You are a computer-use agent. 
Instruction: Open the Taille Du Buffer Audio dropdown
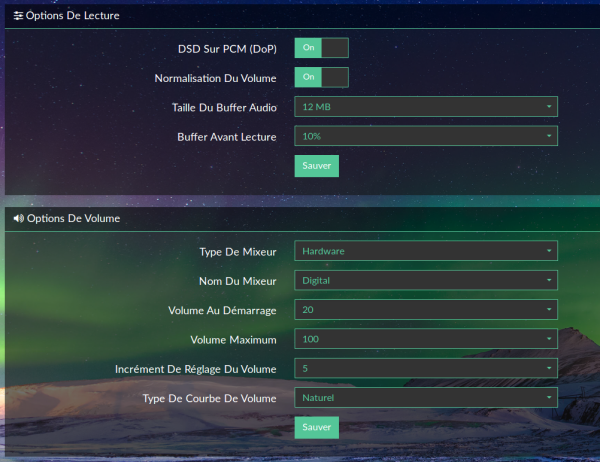426,107
